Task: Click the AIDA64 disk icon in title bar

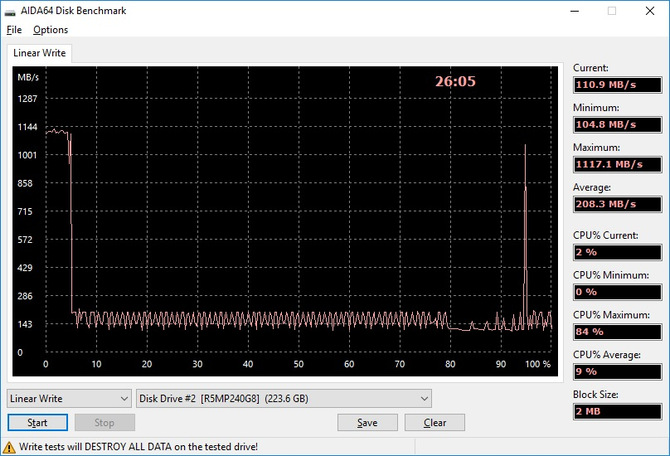Action: (10, 12)
